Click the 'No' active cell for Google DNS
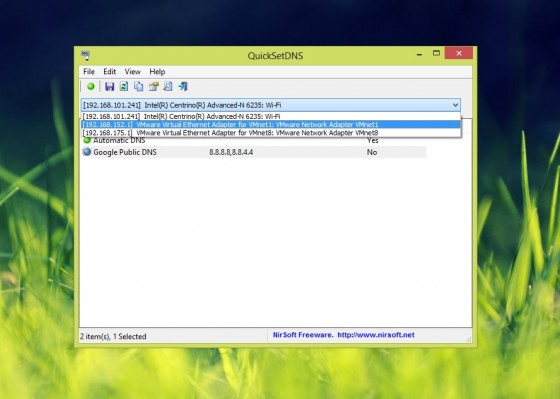Image resolution: width=560 pixels, height=399 pixels. click(372, 152)
